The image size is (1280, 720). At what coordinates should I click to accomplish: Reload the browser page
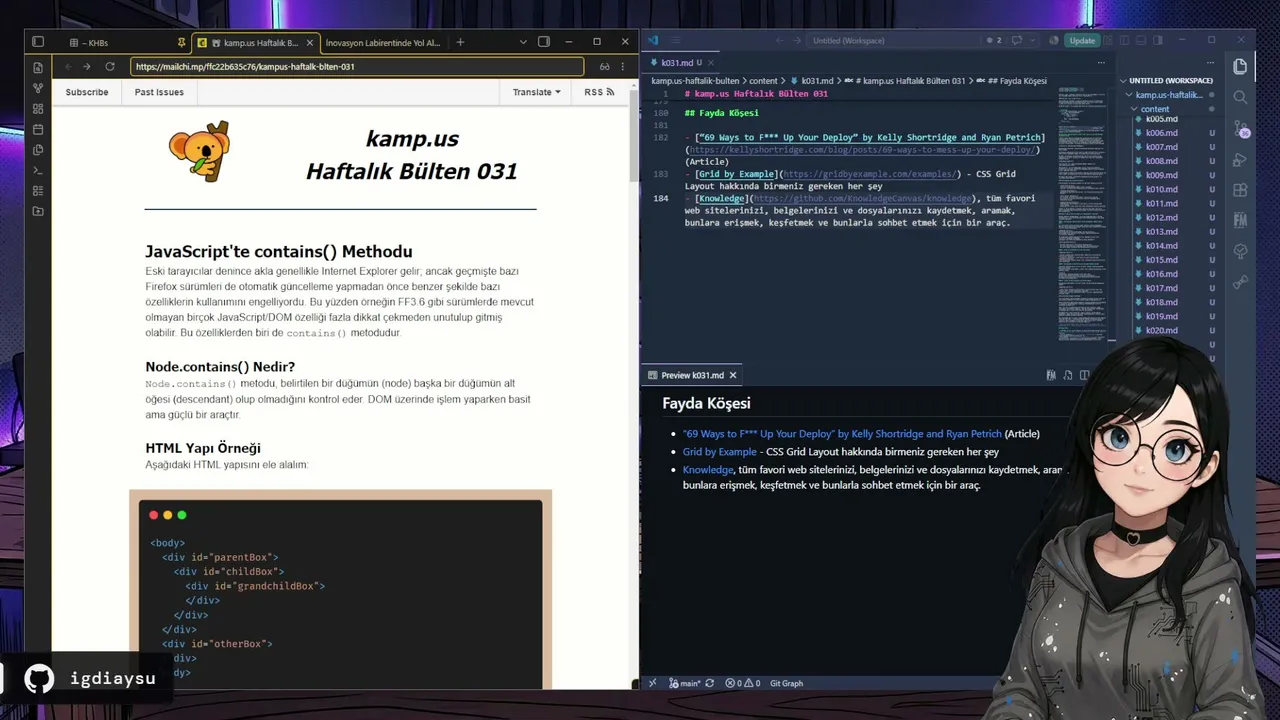point(110,67)
